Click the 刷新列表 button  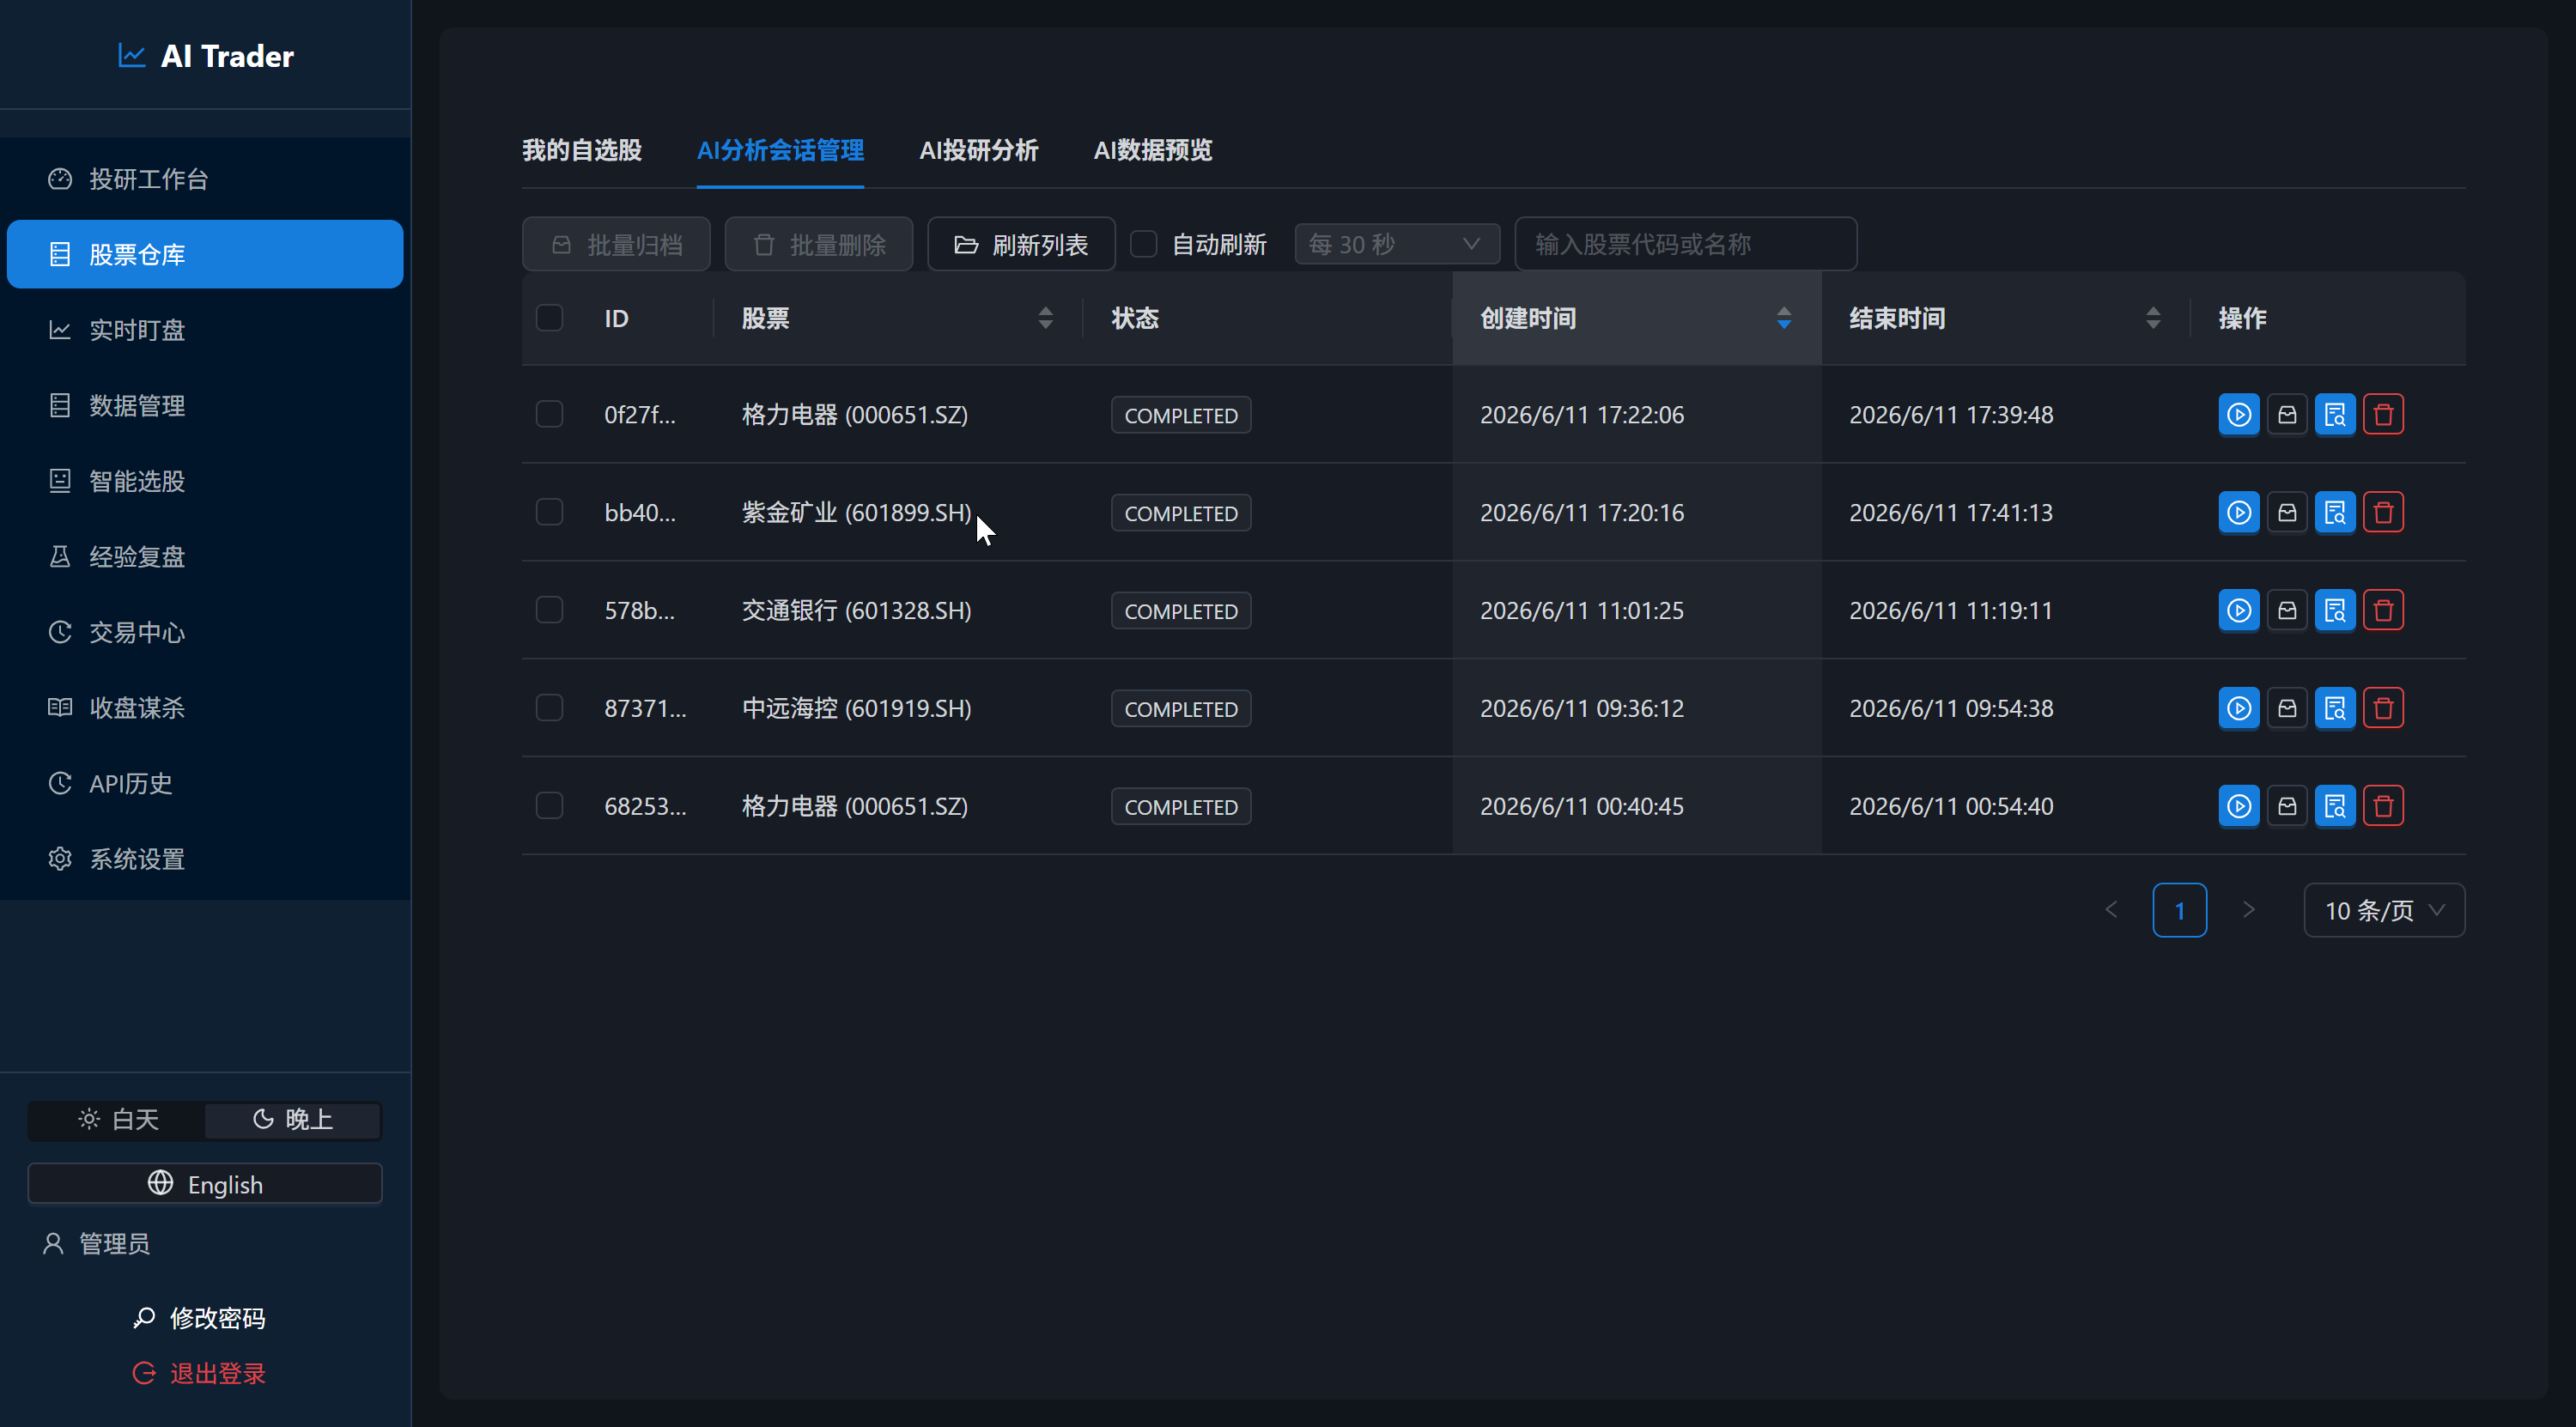tap(1021, 244)
